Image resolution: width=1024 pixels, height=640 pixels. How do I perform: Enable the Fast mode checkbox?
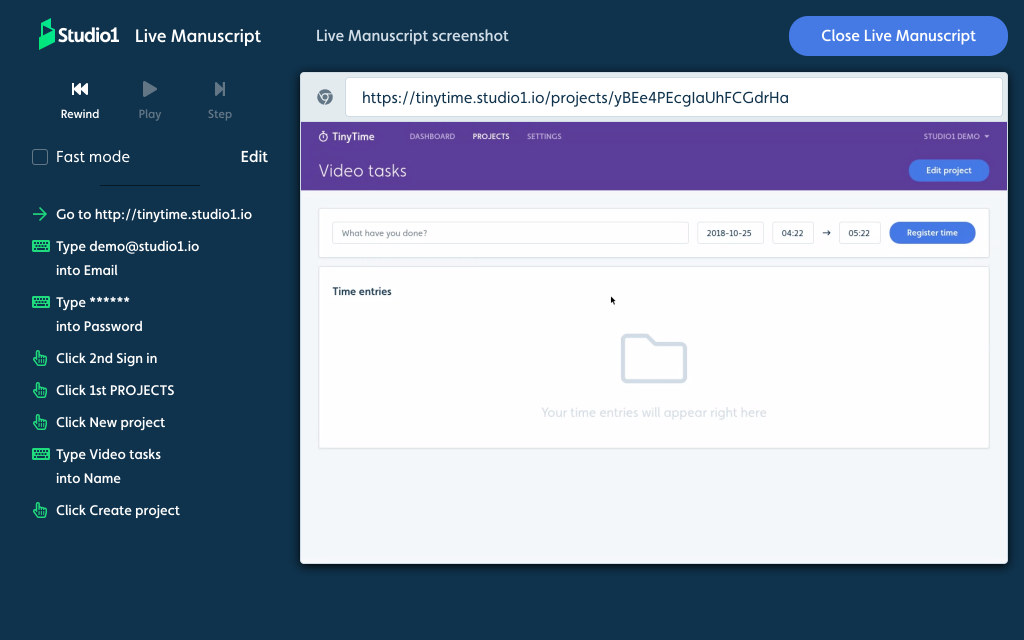[40, 157]
